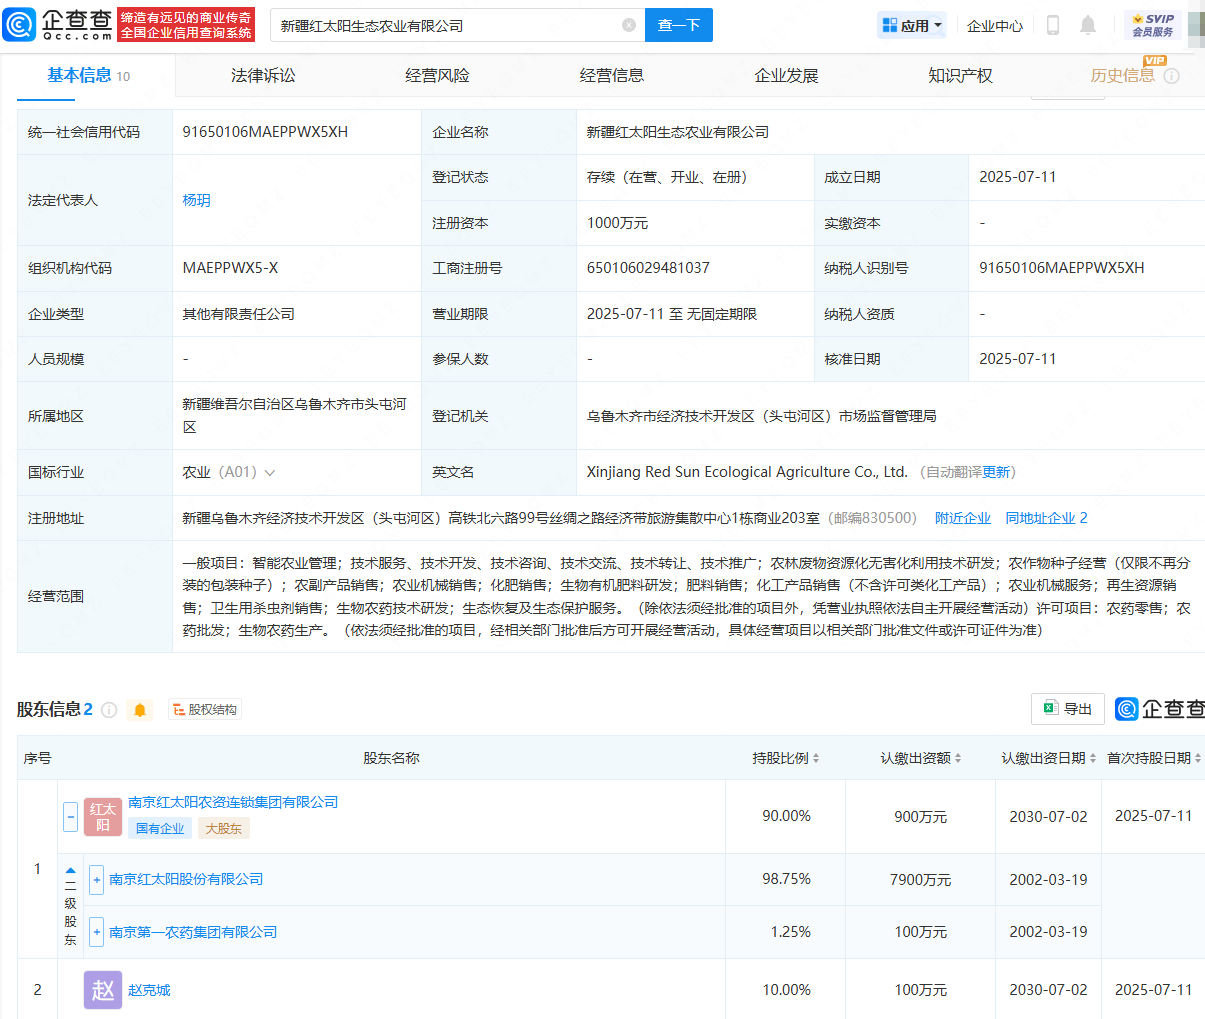Open the mobile app icon in top bar

tap(1052, 26)
